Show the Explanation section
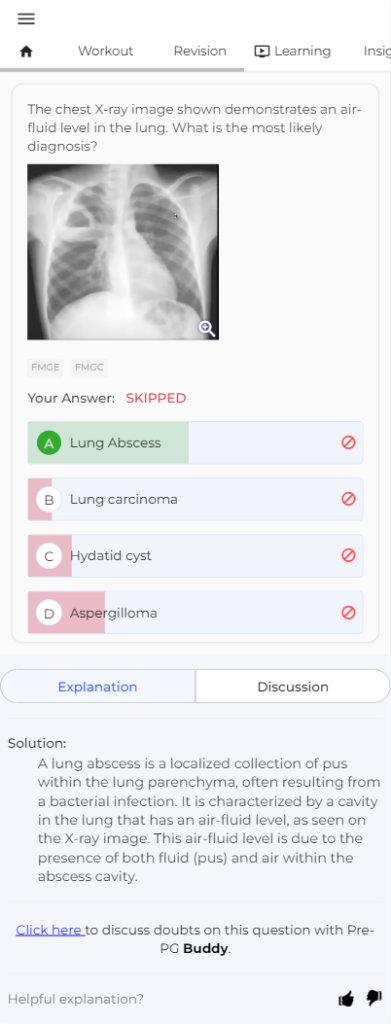 click(97, 686)
